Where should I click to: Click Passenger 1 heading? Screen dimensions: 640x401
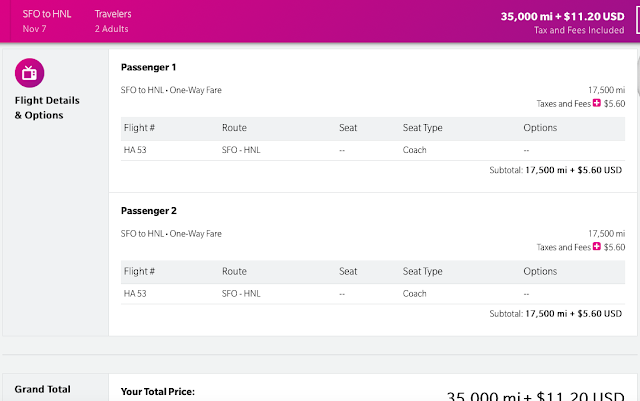click(x=148, y=67)
